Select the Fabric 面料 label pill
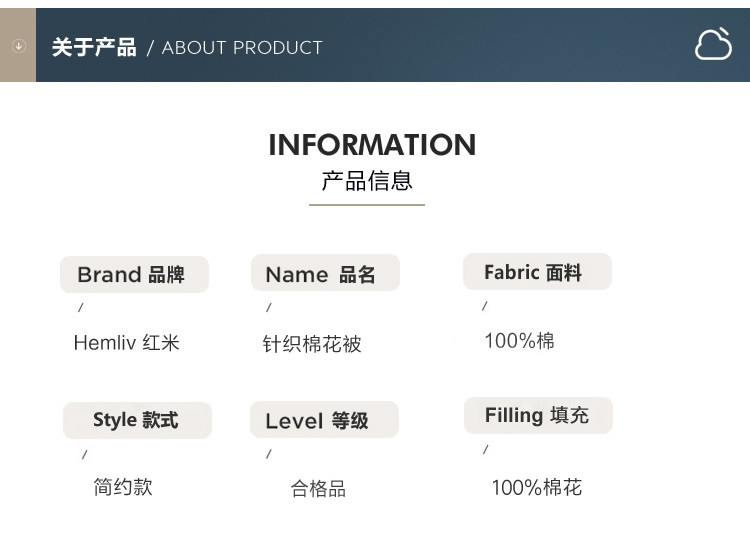This screenshot has height=543, width=750. click(538, 271)
